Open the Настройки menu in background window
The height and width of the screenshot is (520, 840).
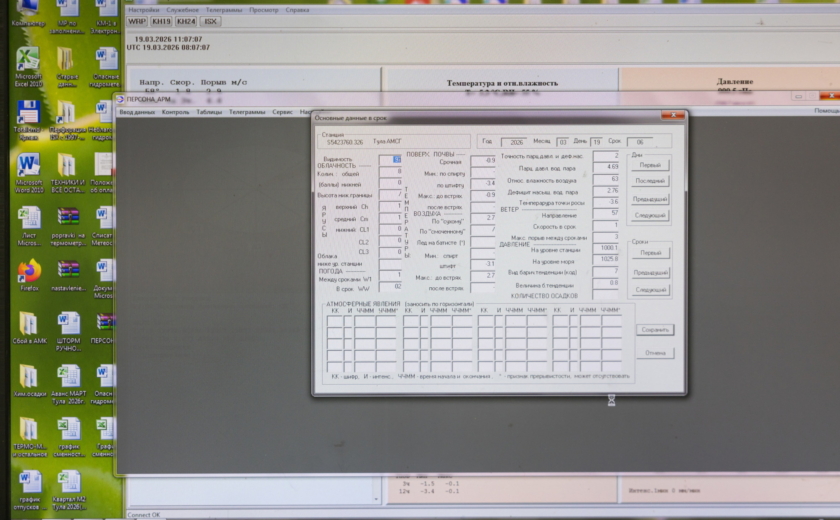click(144, 9)
